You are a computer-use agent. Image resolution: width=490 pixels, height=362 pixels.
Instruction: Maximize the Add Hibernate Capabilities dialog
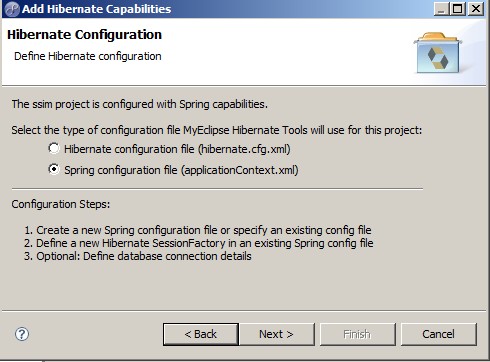click(x=458, y=9)
